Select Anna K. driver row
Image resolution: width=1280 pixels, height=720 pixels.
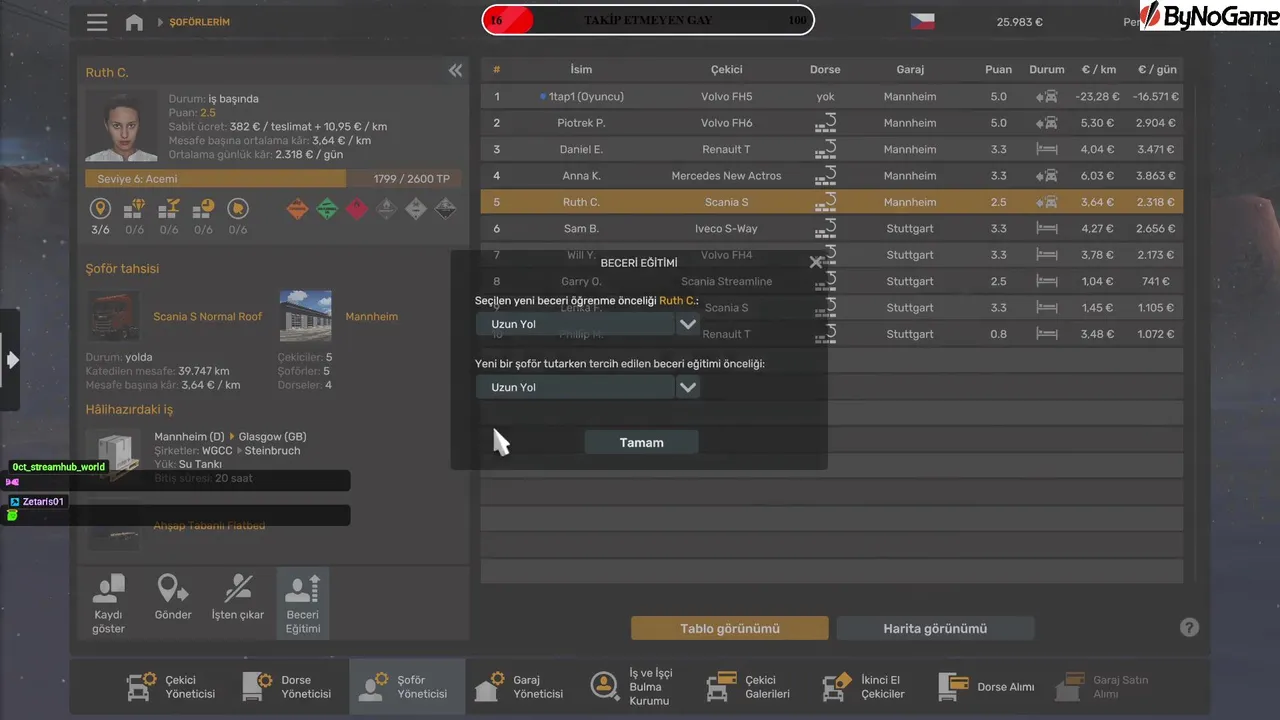click(832, 176)
